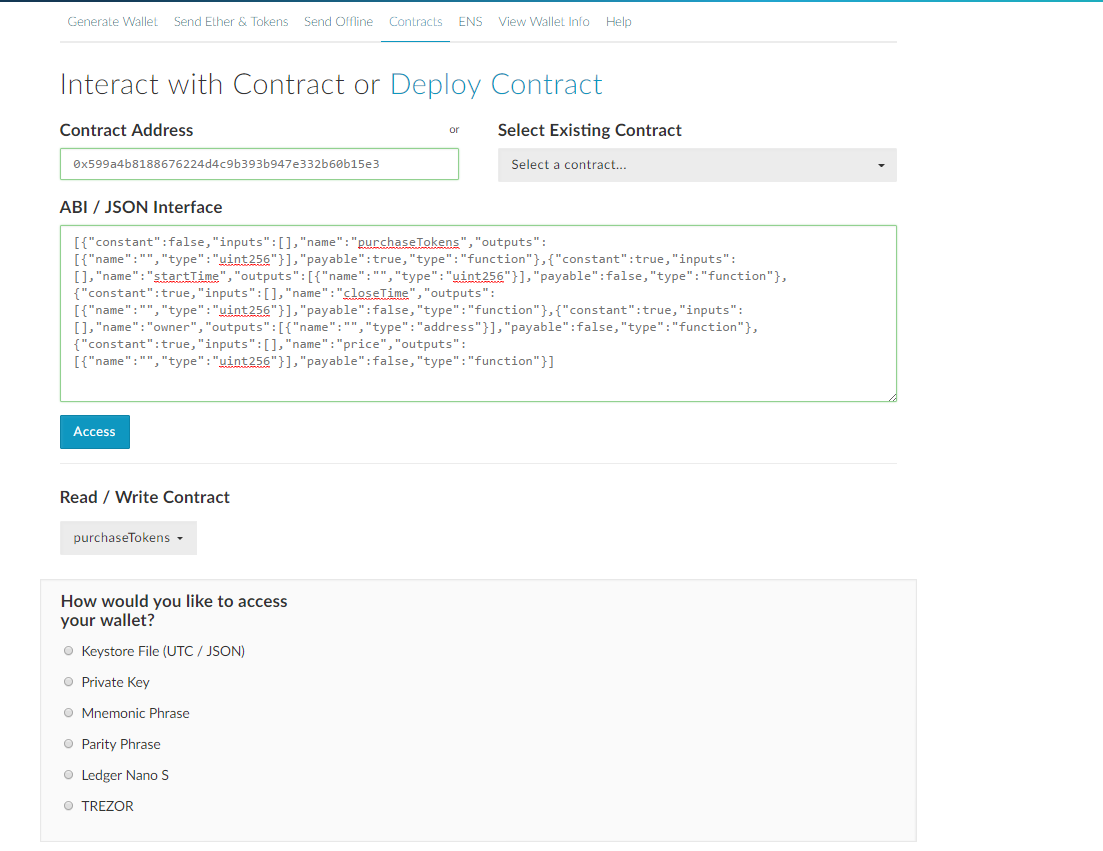The height and width of the screenshot is (851, 1103).
Task: Select Mnemonic Phrase radio option
Action: pos(69,713)
